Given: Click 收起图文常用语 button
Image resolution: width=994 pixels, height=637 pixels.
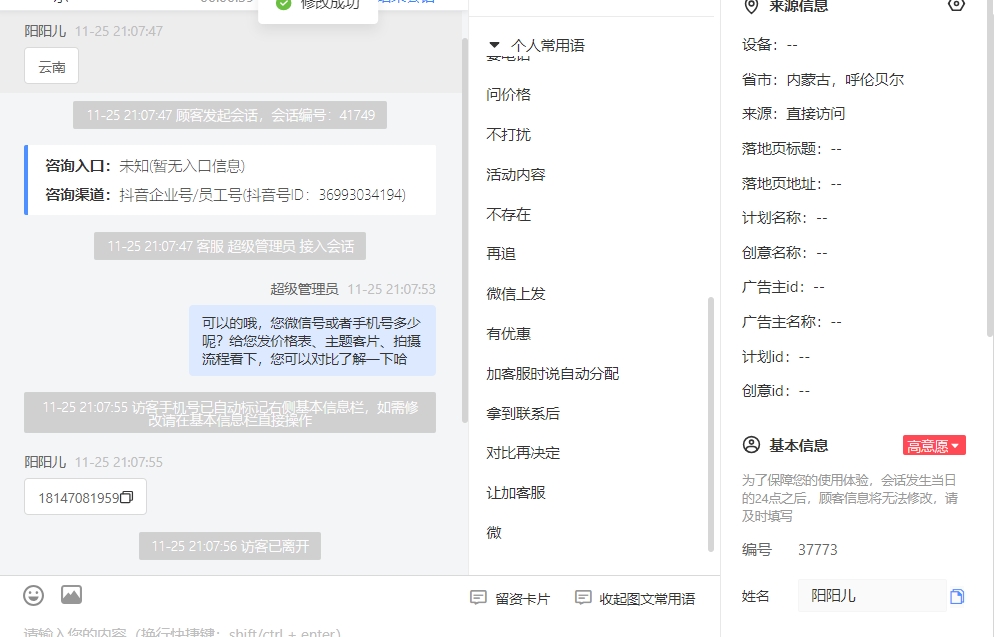Looking at the screenshot, I should pyautogui.click(x=635, y=598).
